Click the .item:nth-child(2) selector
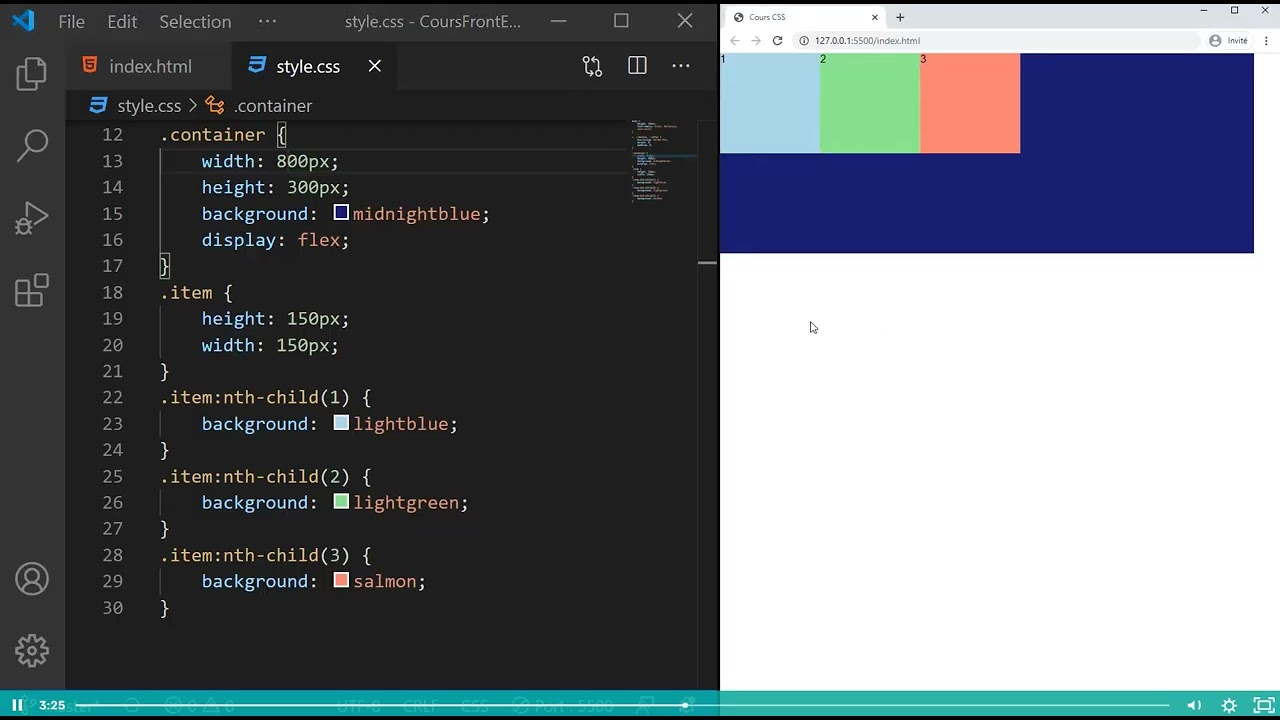The width and height of the screenshot is (1280, 720). (x=255, y=476)
